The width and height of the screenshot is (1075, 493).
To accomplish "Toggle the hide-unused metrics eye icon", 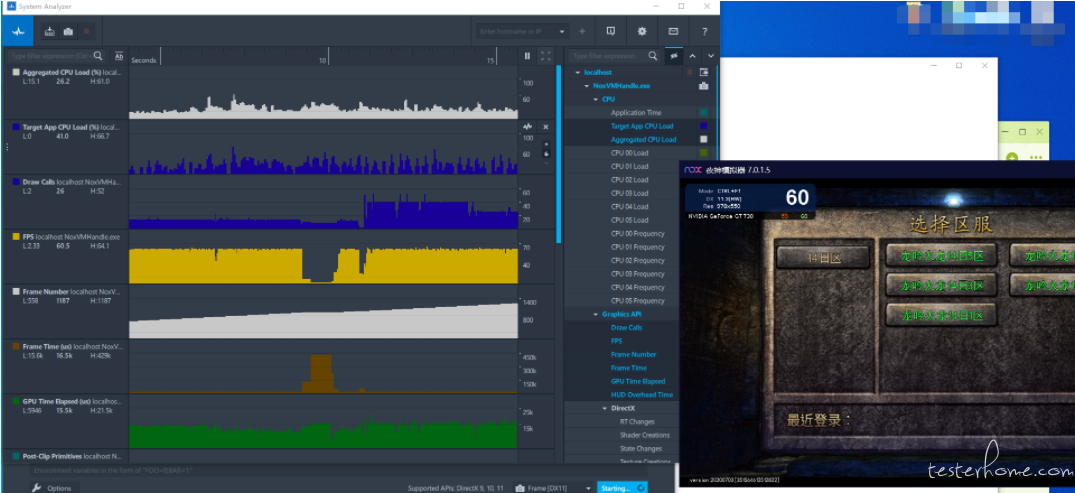I will (x=673, y=56).
